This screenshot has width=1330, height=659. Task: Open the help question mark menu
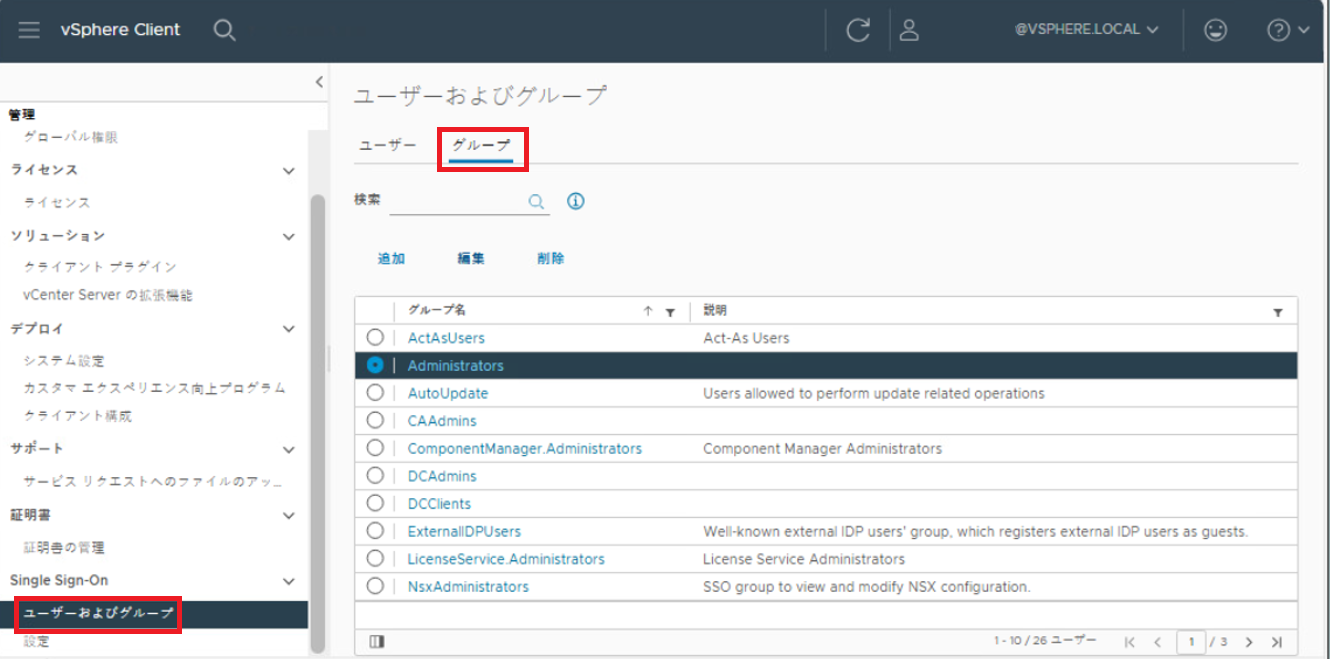pyautogui.click(x=1288, y=30)
